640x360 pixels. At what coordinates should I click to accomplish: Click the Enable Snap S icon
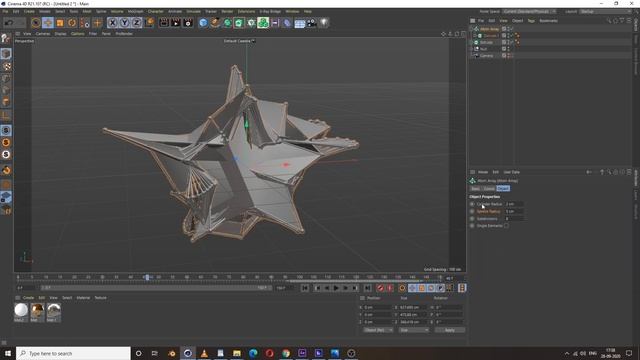tap(6, 130)
